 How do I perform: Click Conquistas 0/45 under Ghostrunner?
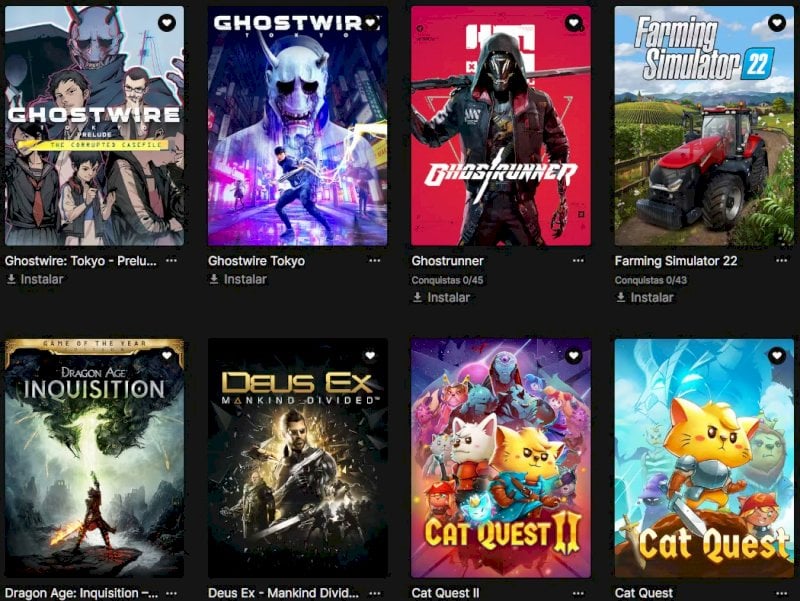[x=447, y=280]
